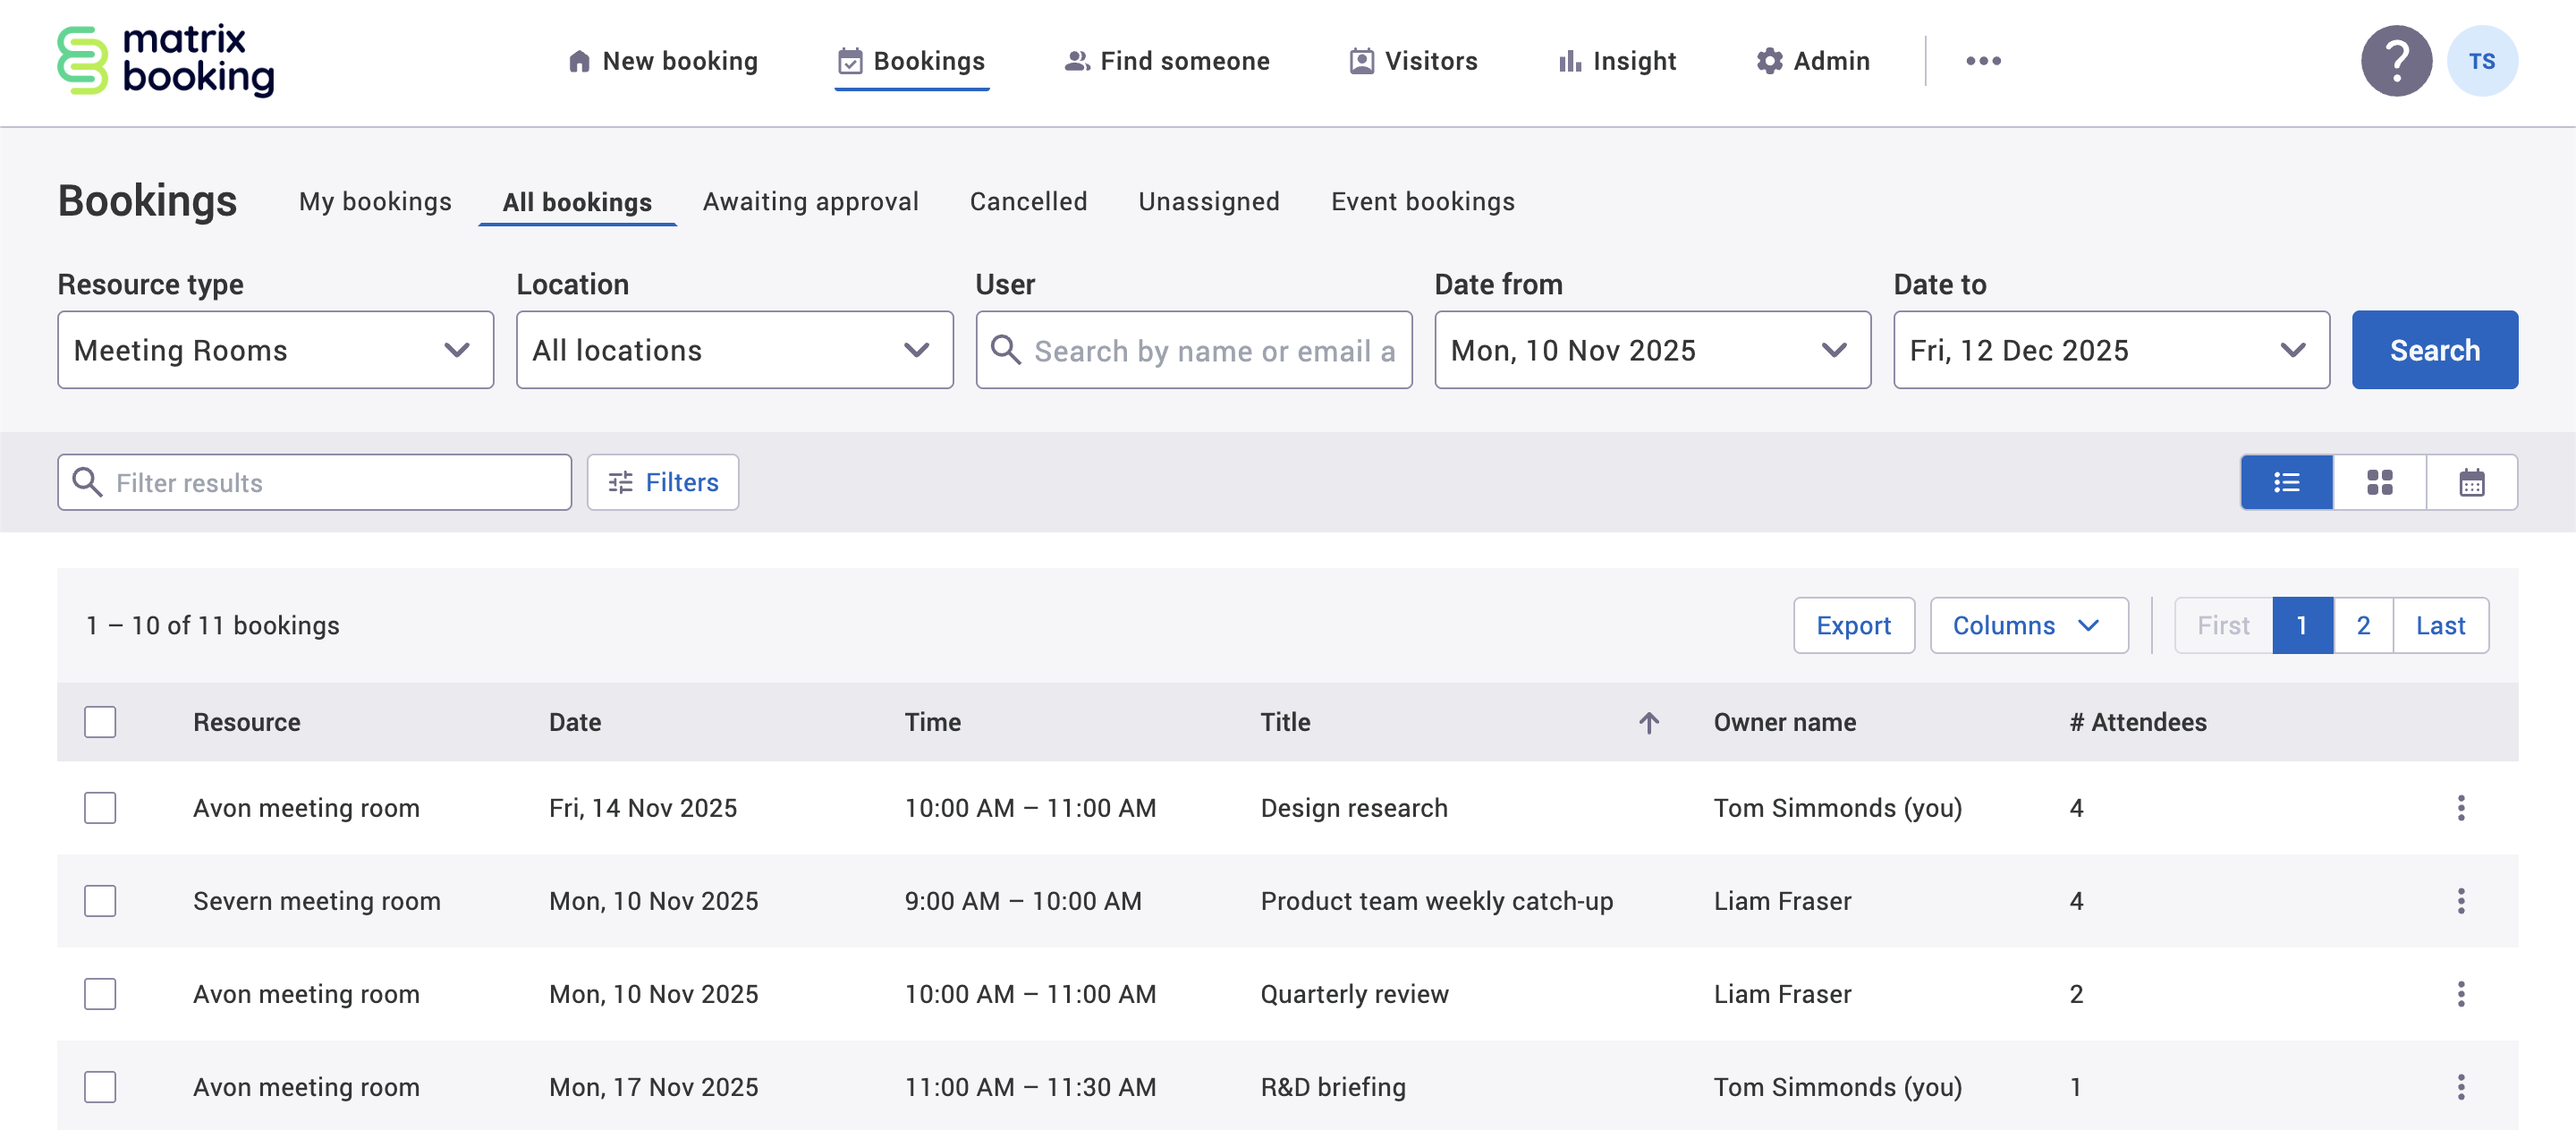Open row options for Design research booking

[2461, 808]
